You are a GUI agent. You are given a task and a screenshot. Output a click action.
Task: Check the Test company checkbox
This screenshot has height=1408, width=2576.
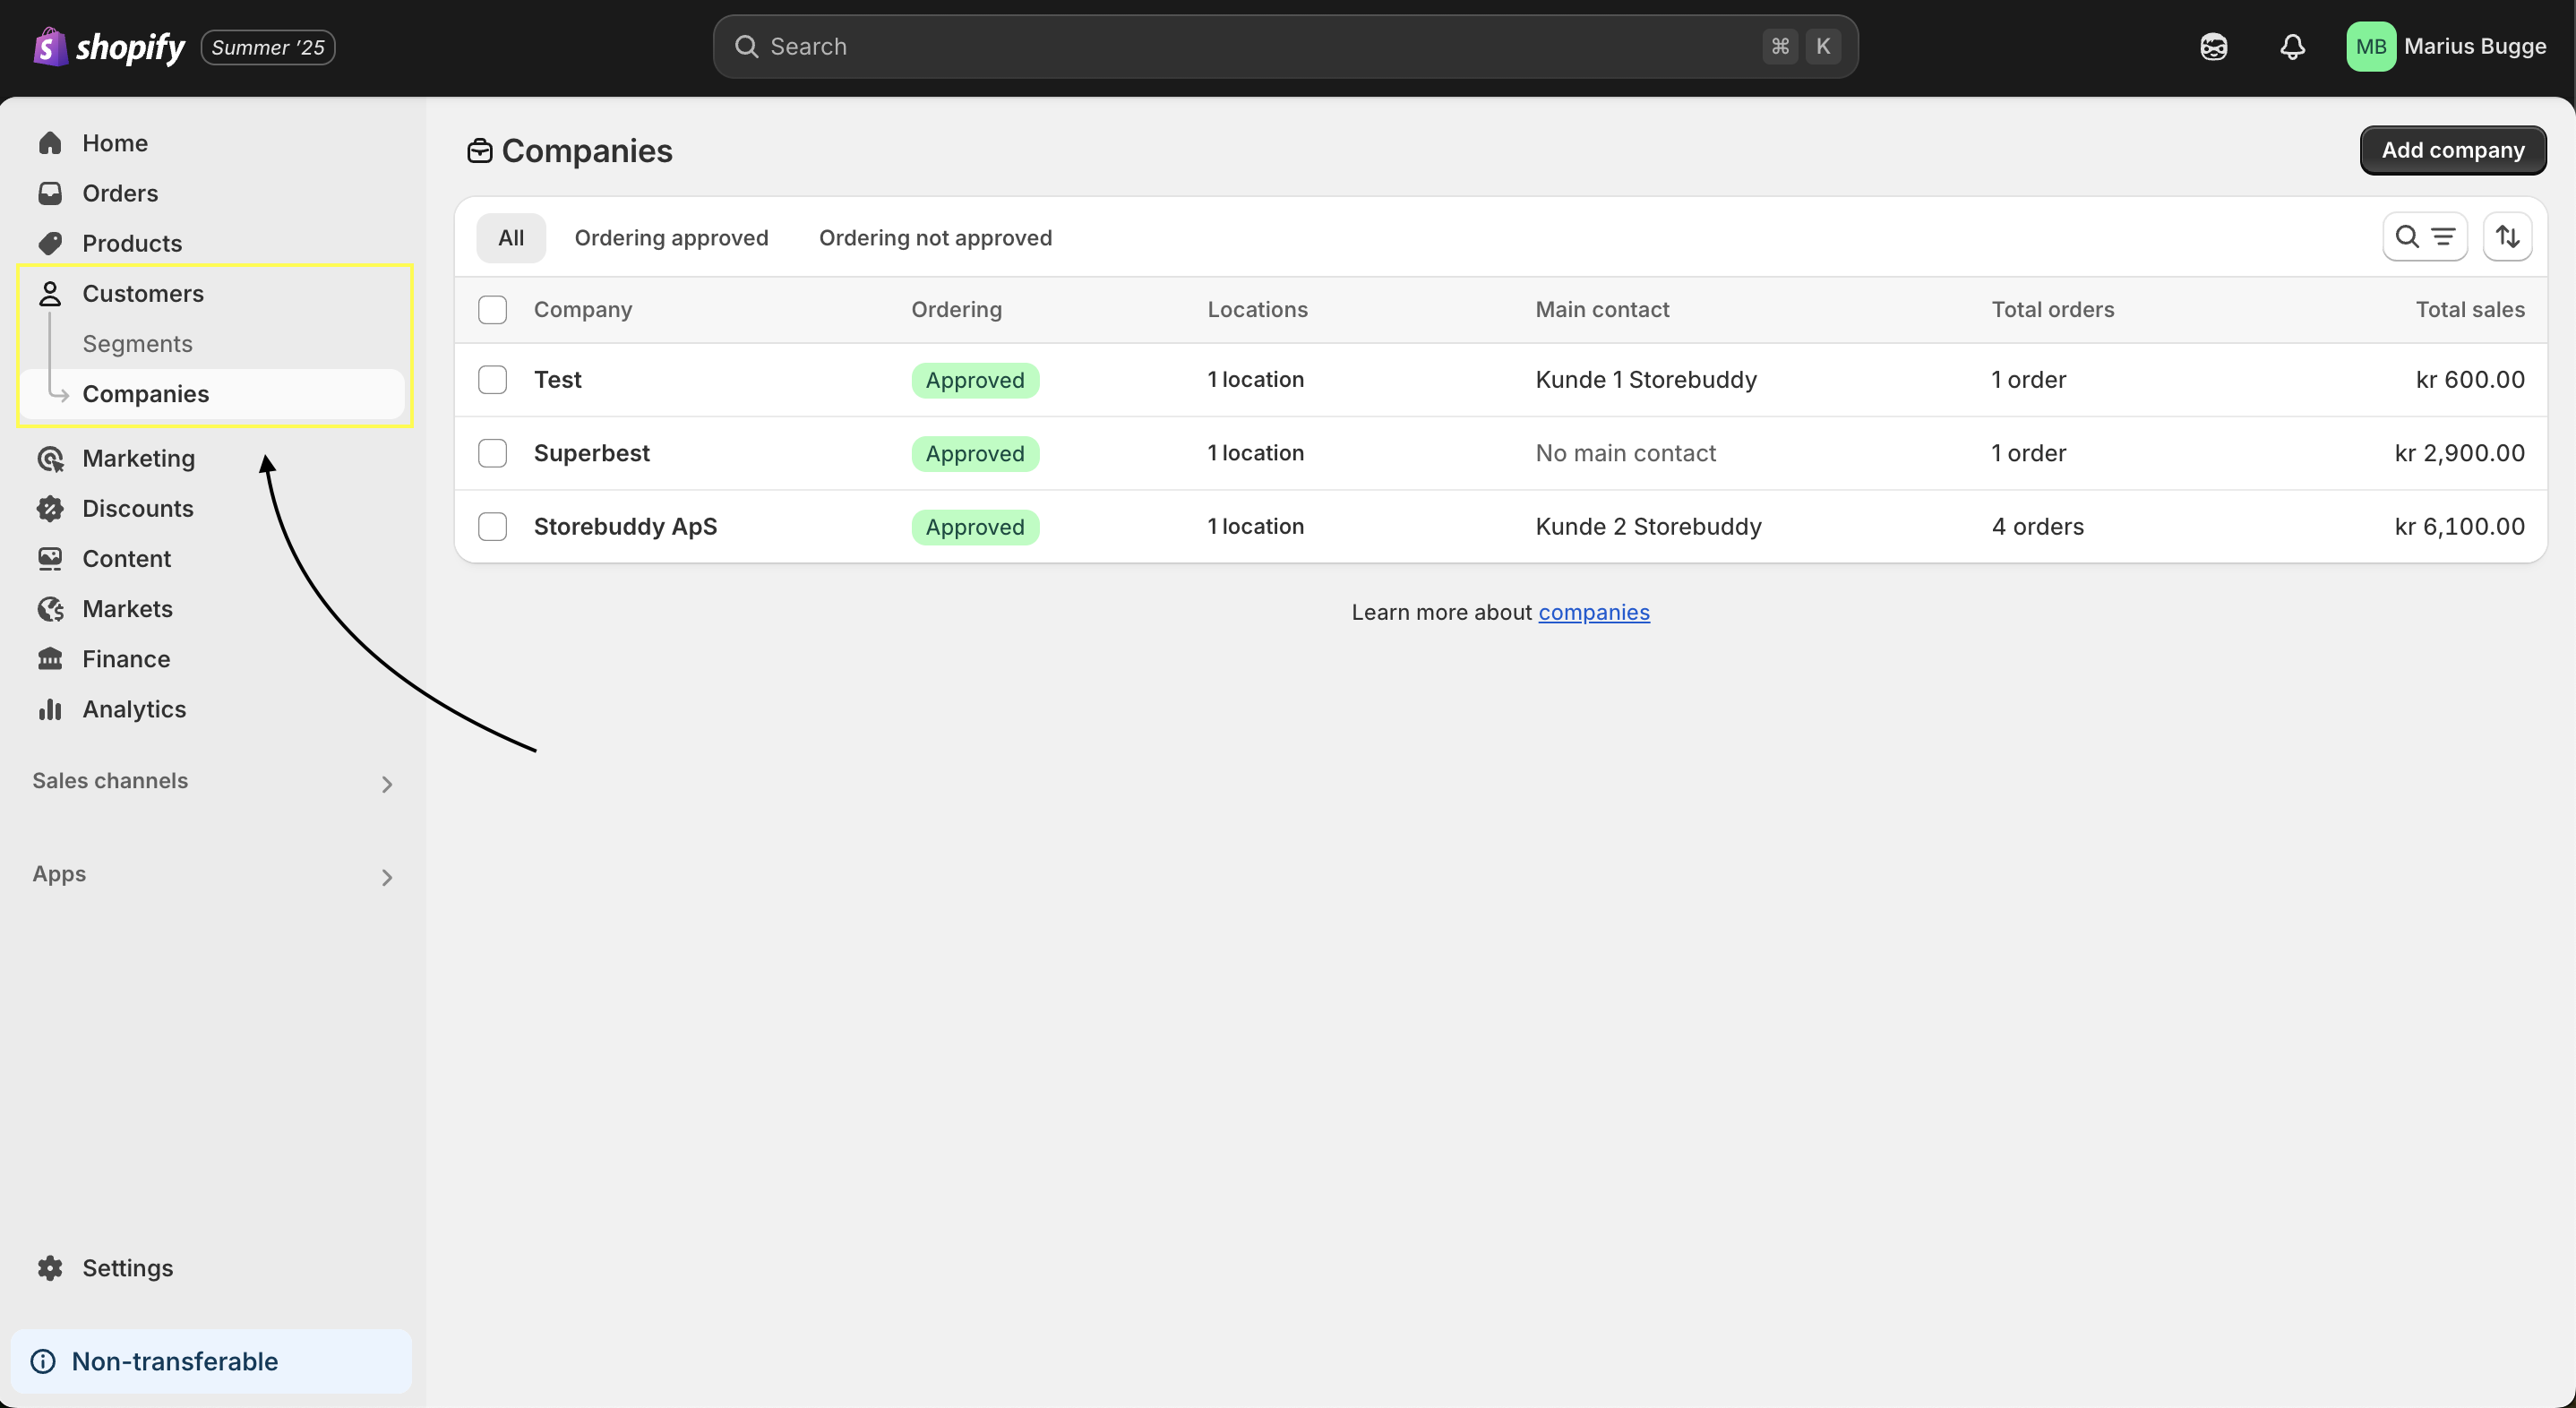(492, 380)
